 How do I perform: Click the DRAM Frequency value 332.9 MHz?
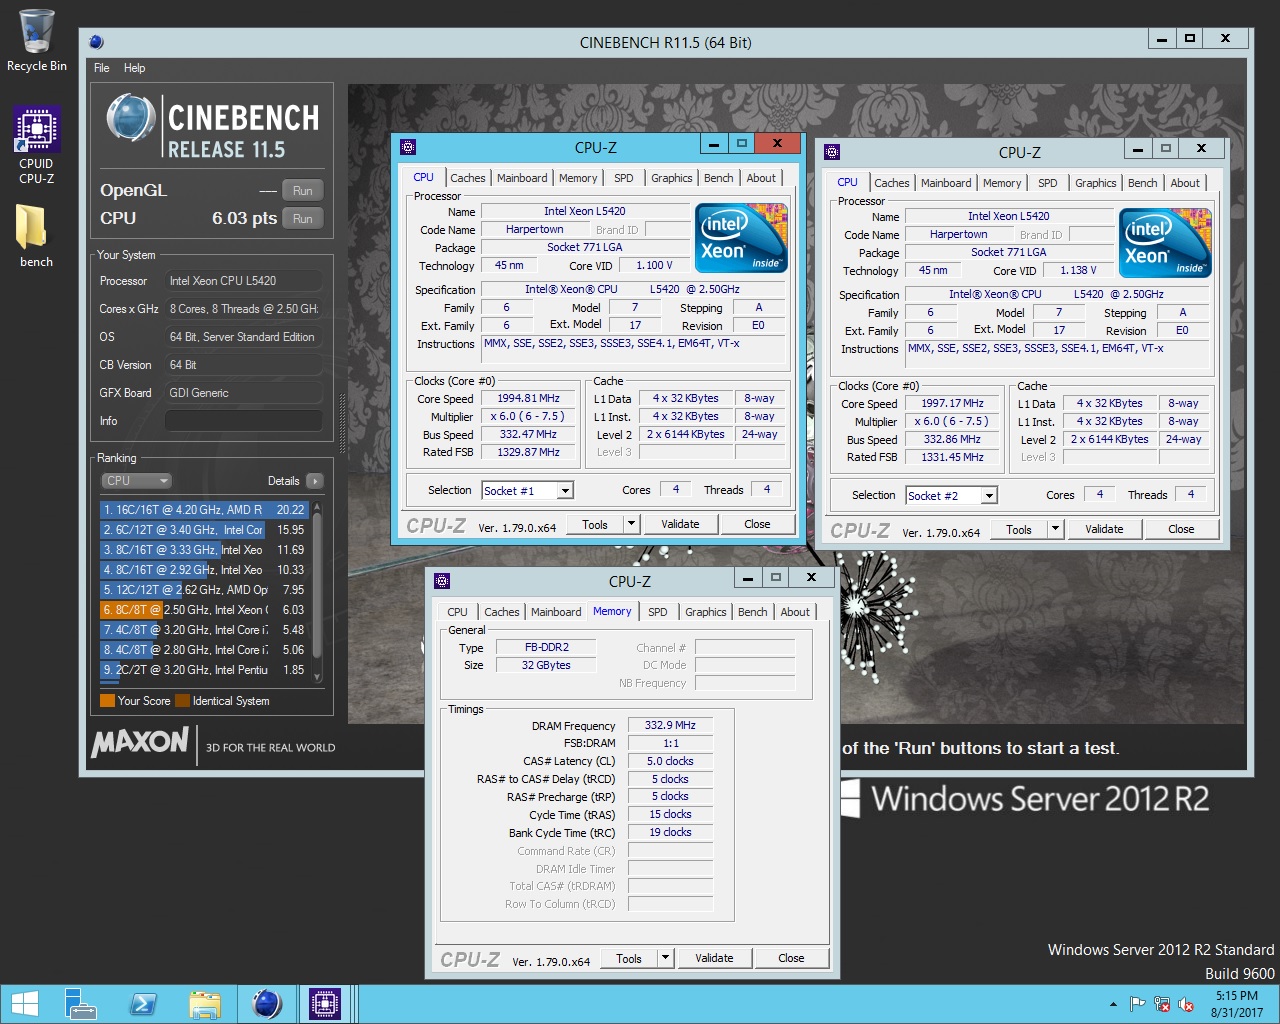pos(670,725)
